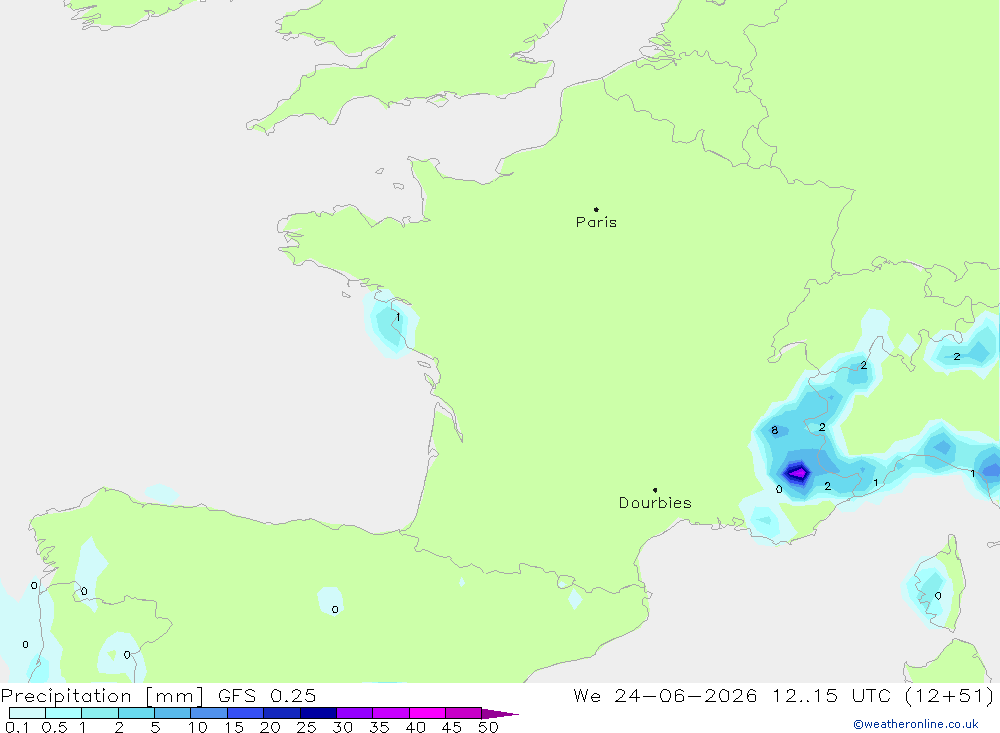
Task: Click the forecast date 24-06-2026 text
Action: pos(686,696)
